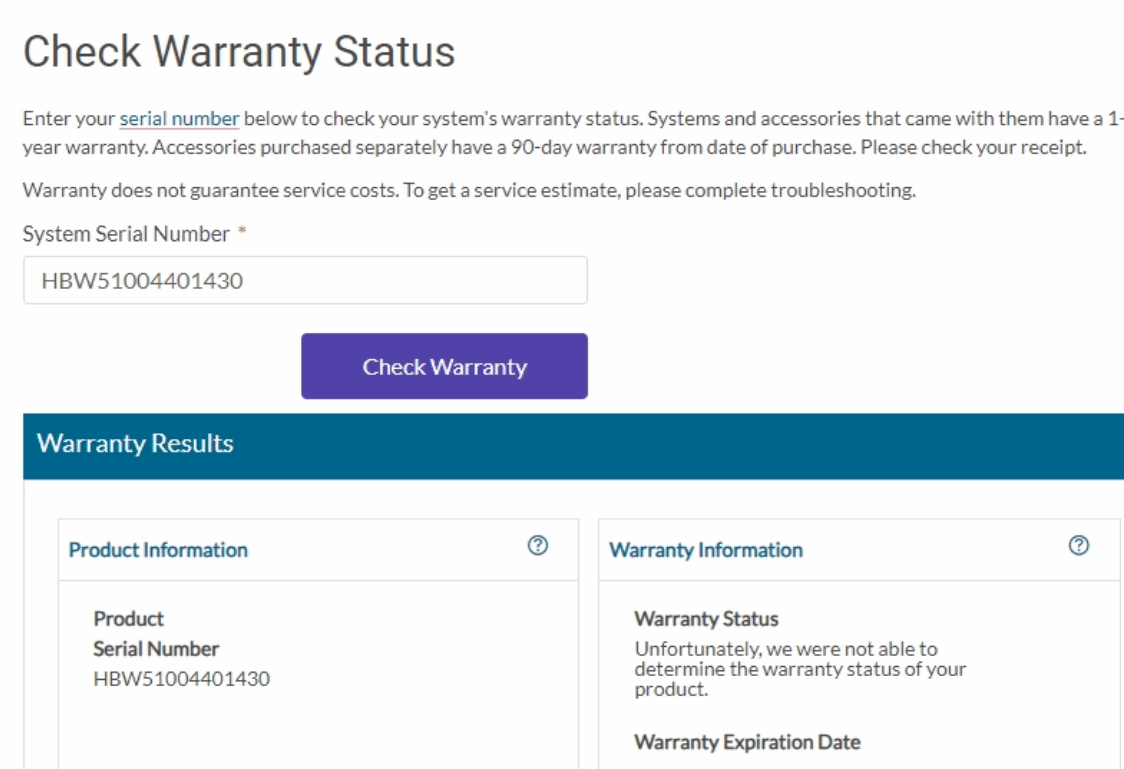Open the serial number link
Screen dimensions: 1124x769
click(179, 118)
